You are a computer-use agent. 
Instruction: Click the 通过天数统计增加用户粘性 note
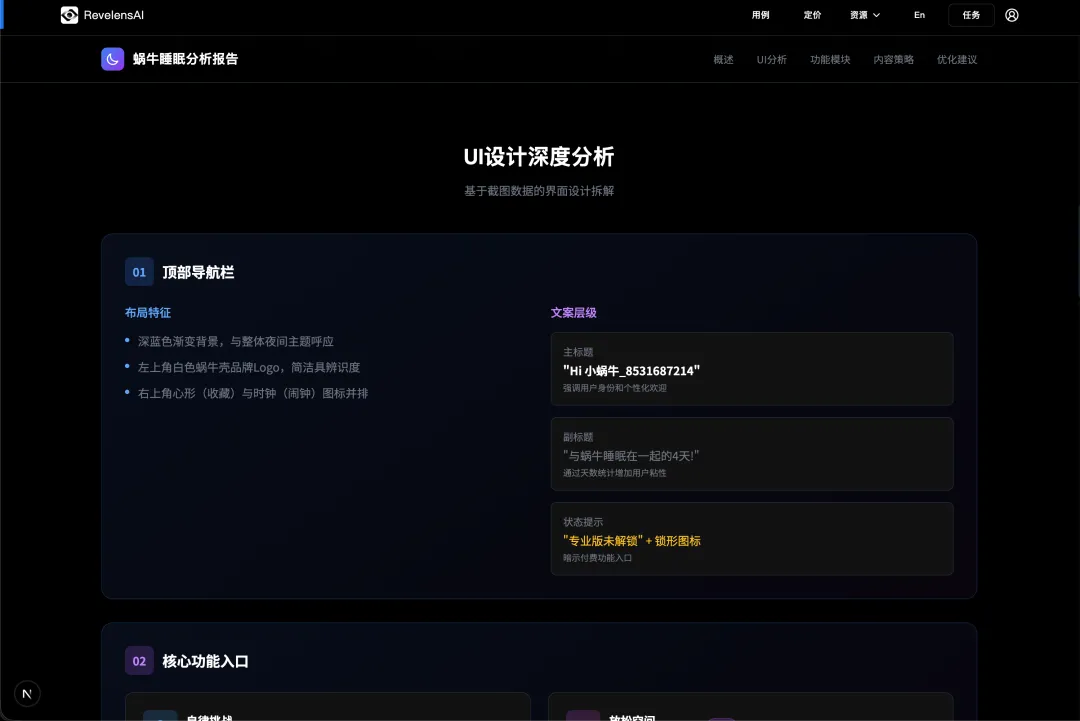tap(614, 473)
